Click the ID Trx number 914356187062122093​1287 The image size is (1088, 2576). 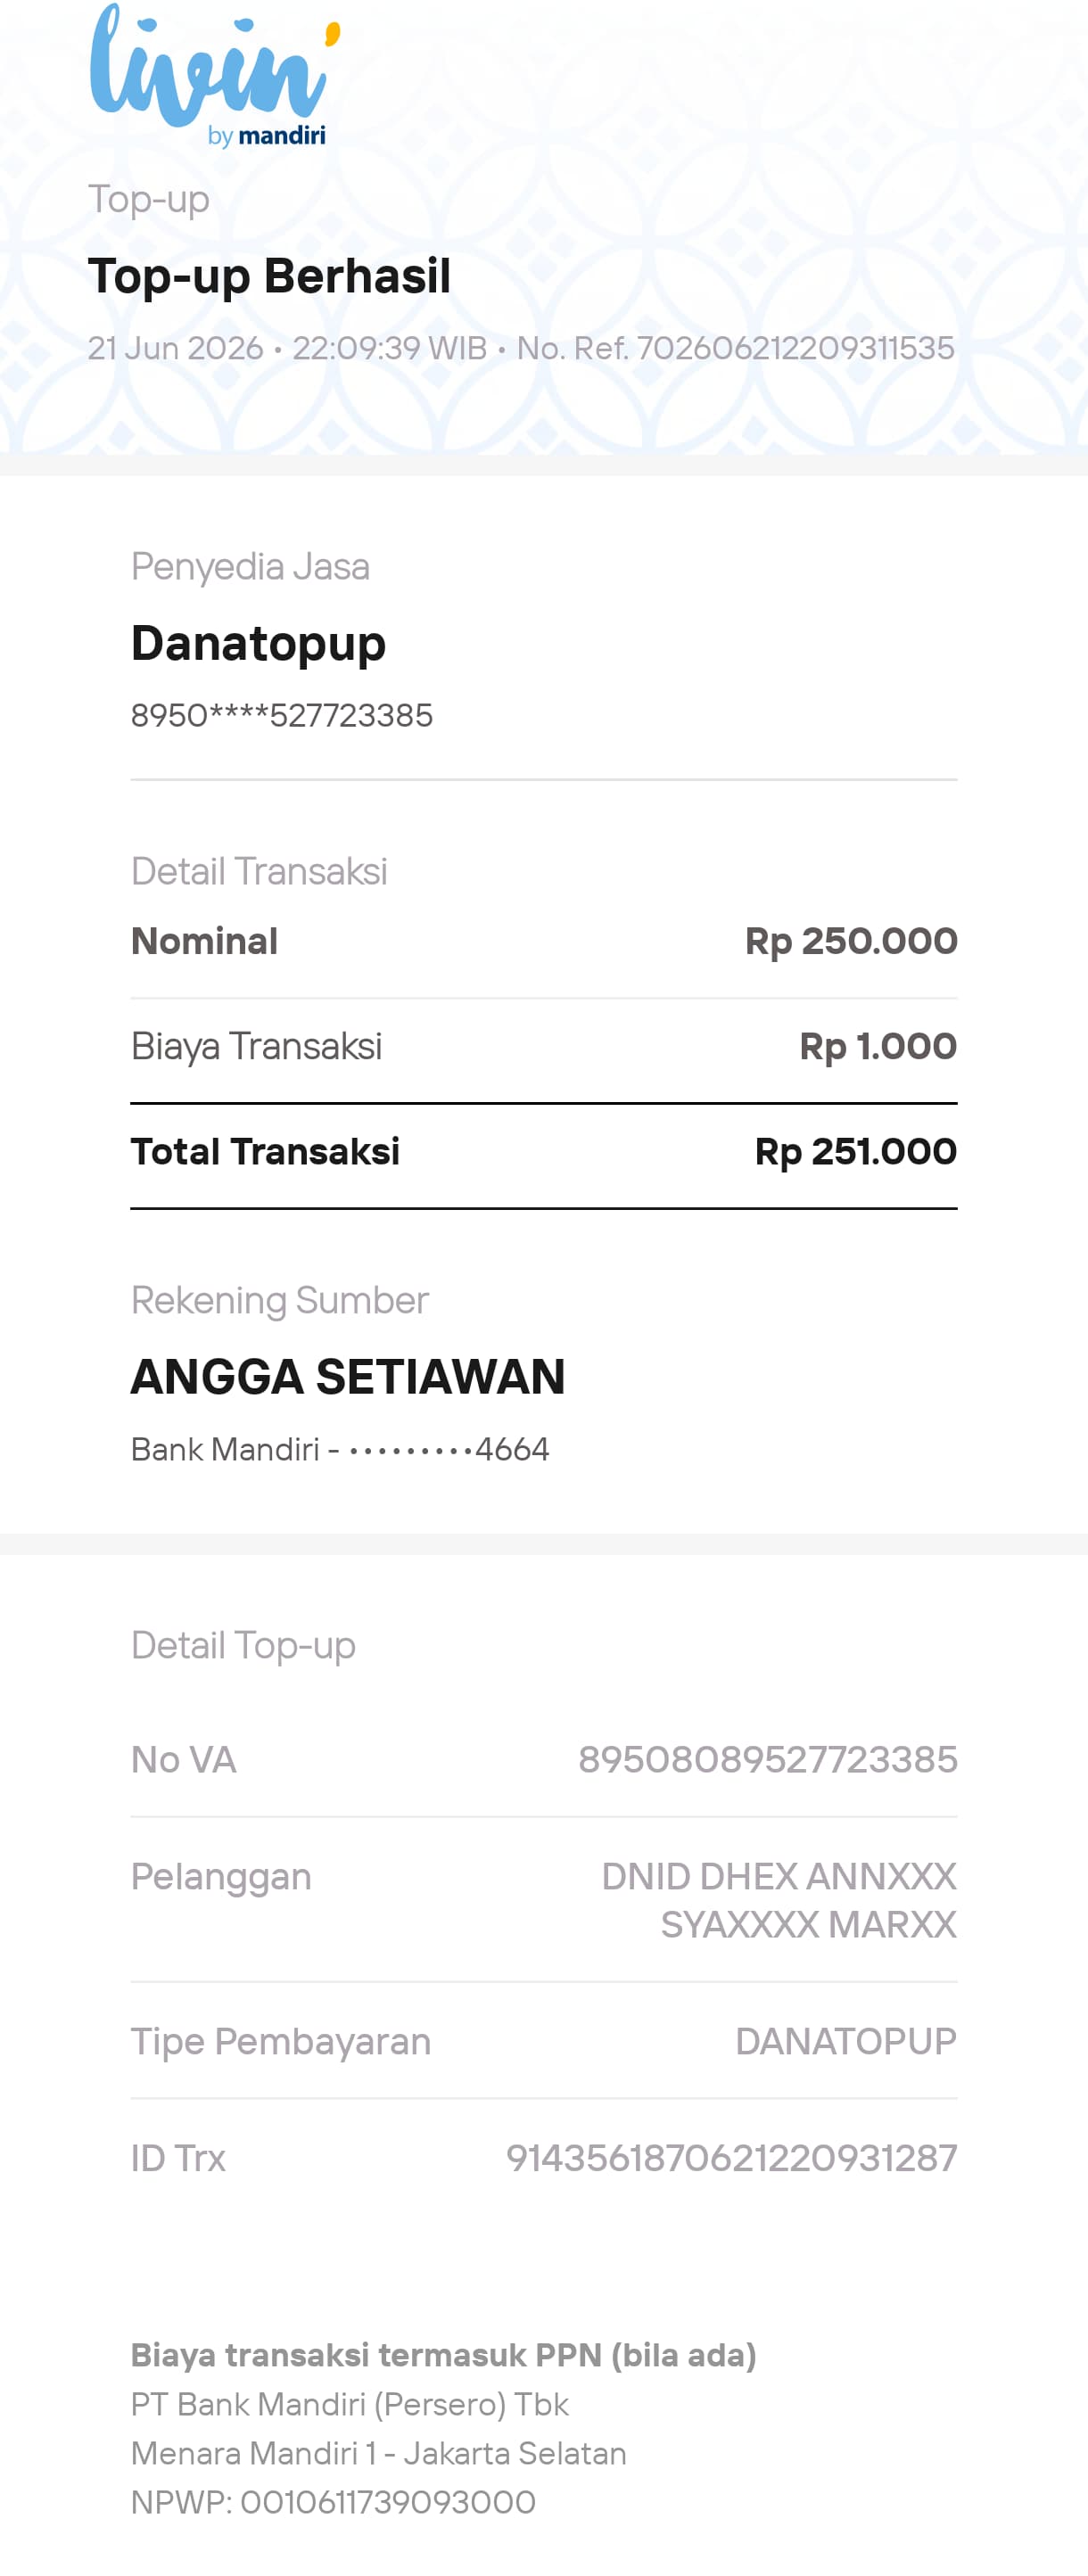731,2159
